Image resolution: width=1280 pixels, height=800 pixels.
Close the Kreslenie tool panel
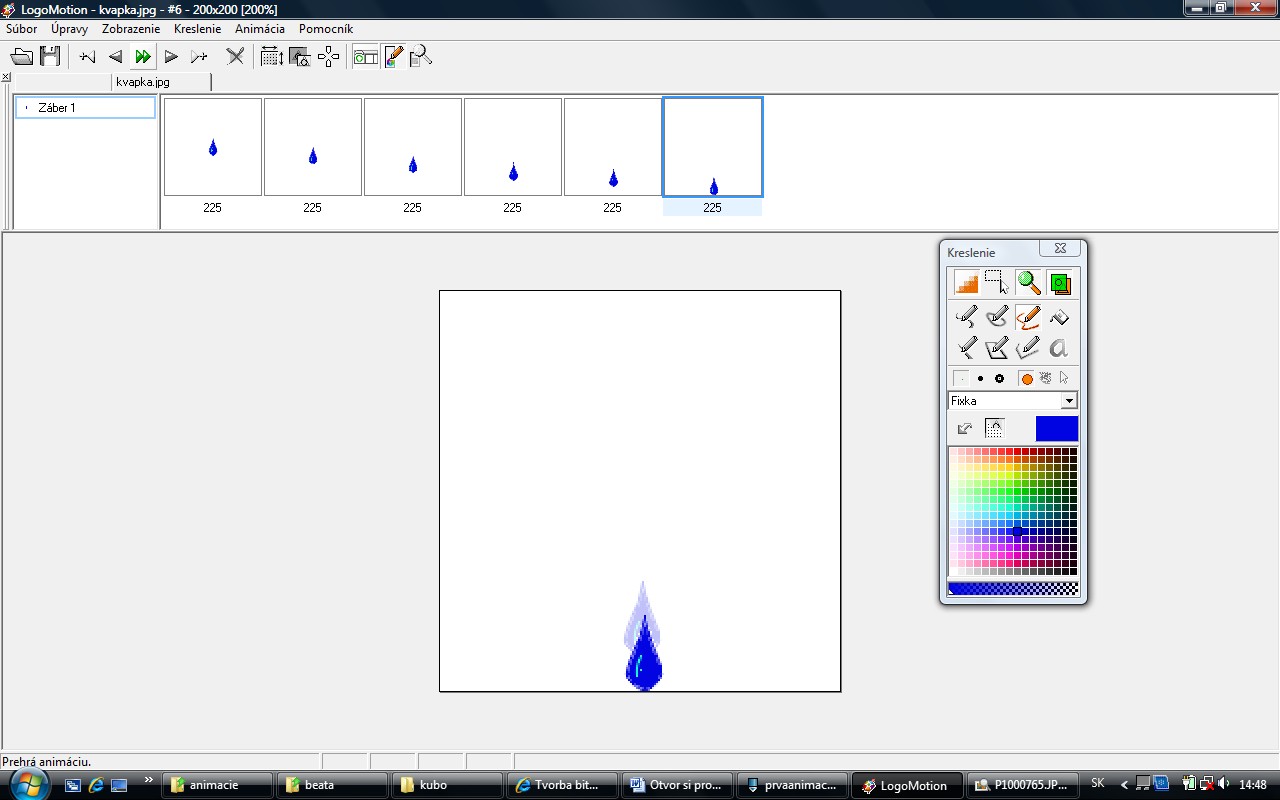pos(1060,249)
